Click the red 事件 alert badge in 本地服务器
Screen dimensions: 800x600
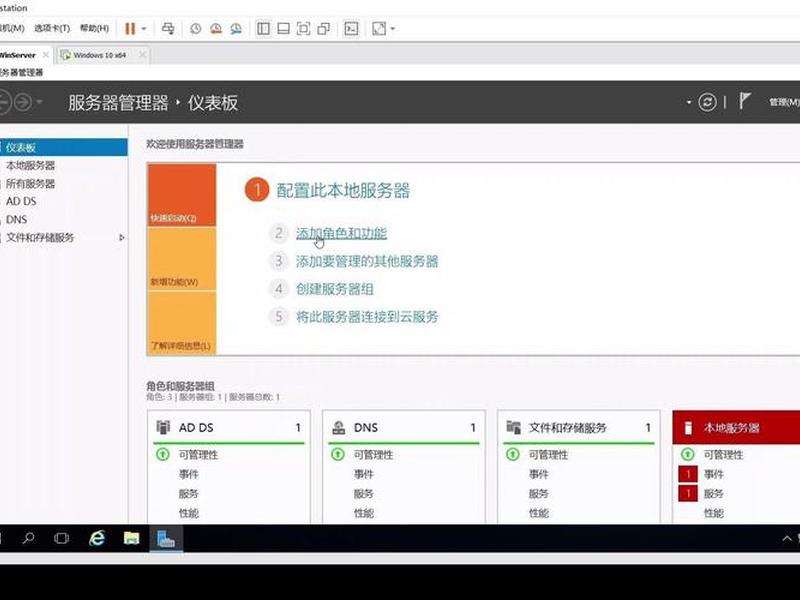(x=688, y=474)
